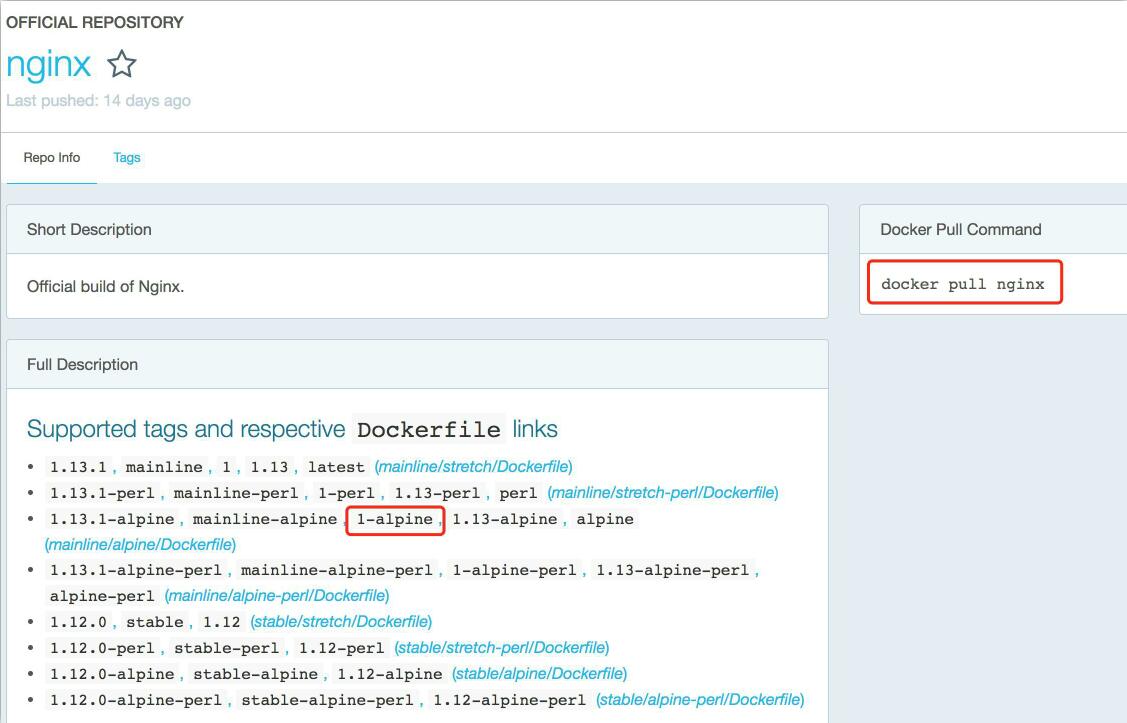The height and width of the screenshot is (723, 1127).
Task: Open stable/alpine-perl/Dockerfile link
Action: (700, 699)
